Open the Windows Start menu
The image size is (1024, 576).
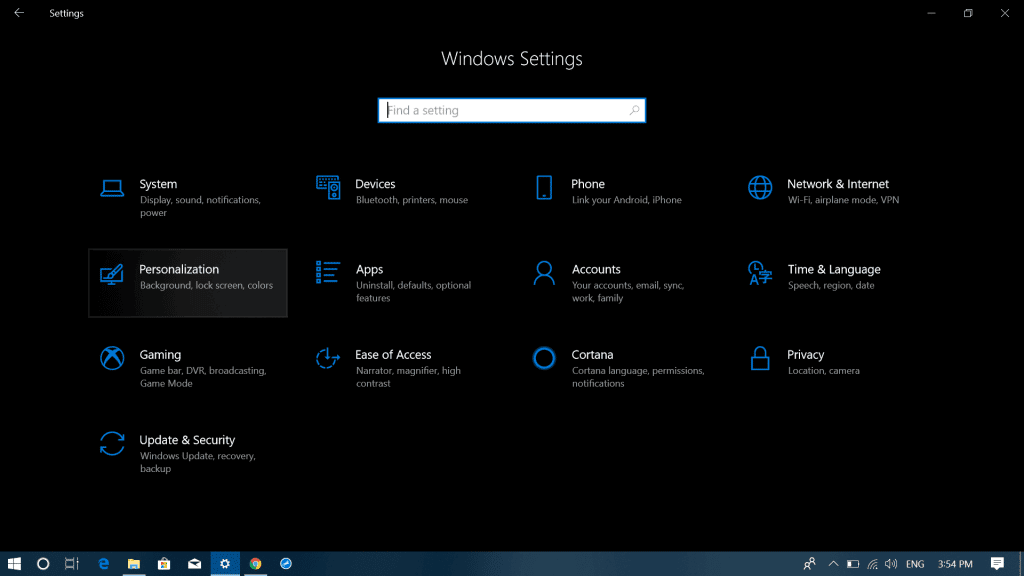14,564
